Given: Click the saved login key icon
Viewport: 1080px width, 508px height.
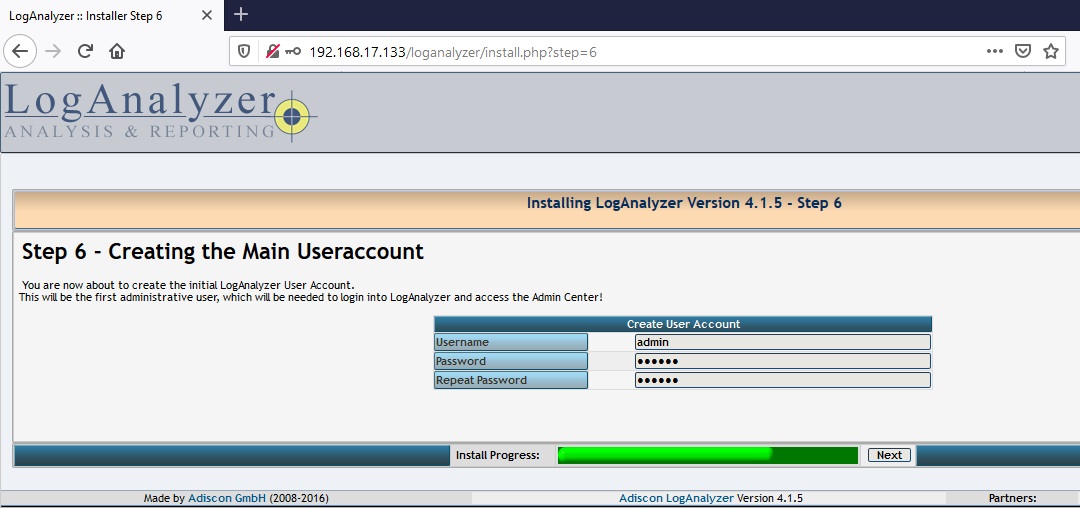Looking at the screenshot, I should point(293,51).
